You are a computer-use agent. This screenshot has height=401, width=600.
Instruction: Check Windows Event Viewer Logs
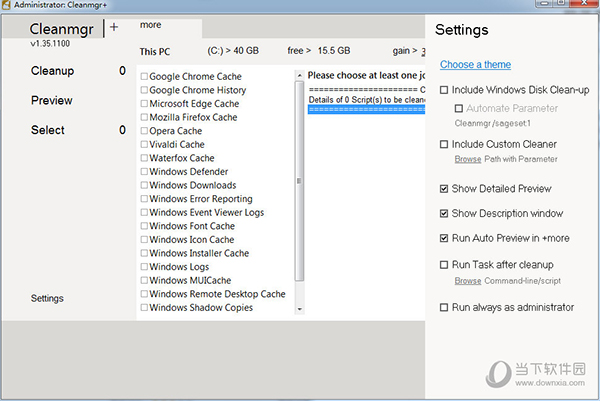click(144, 212)
